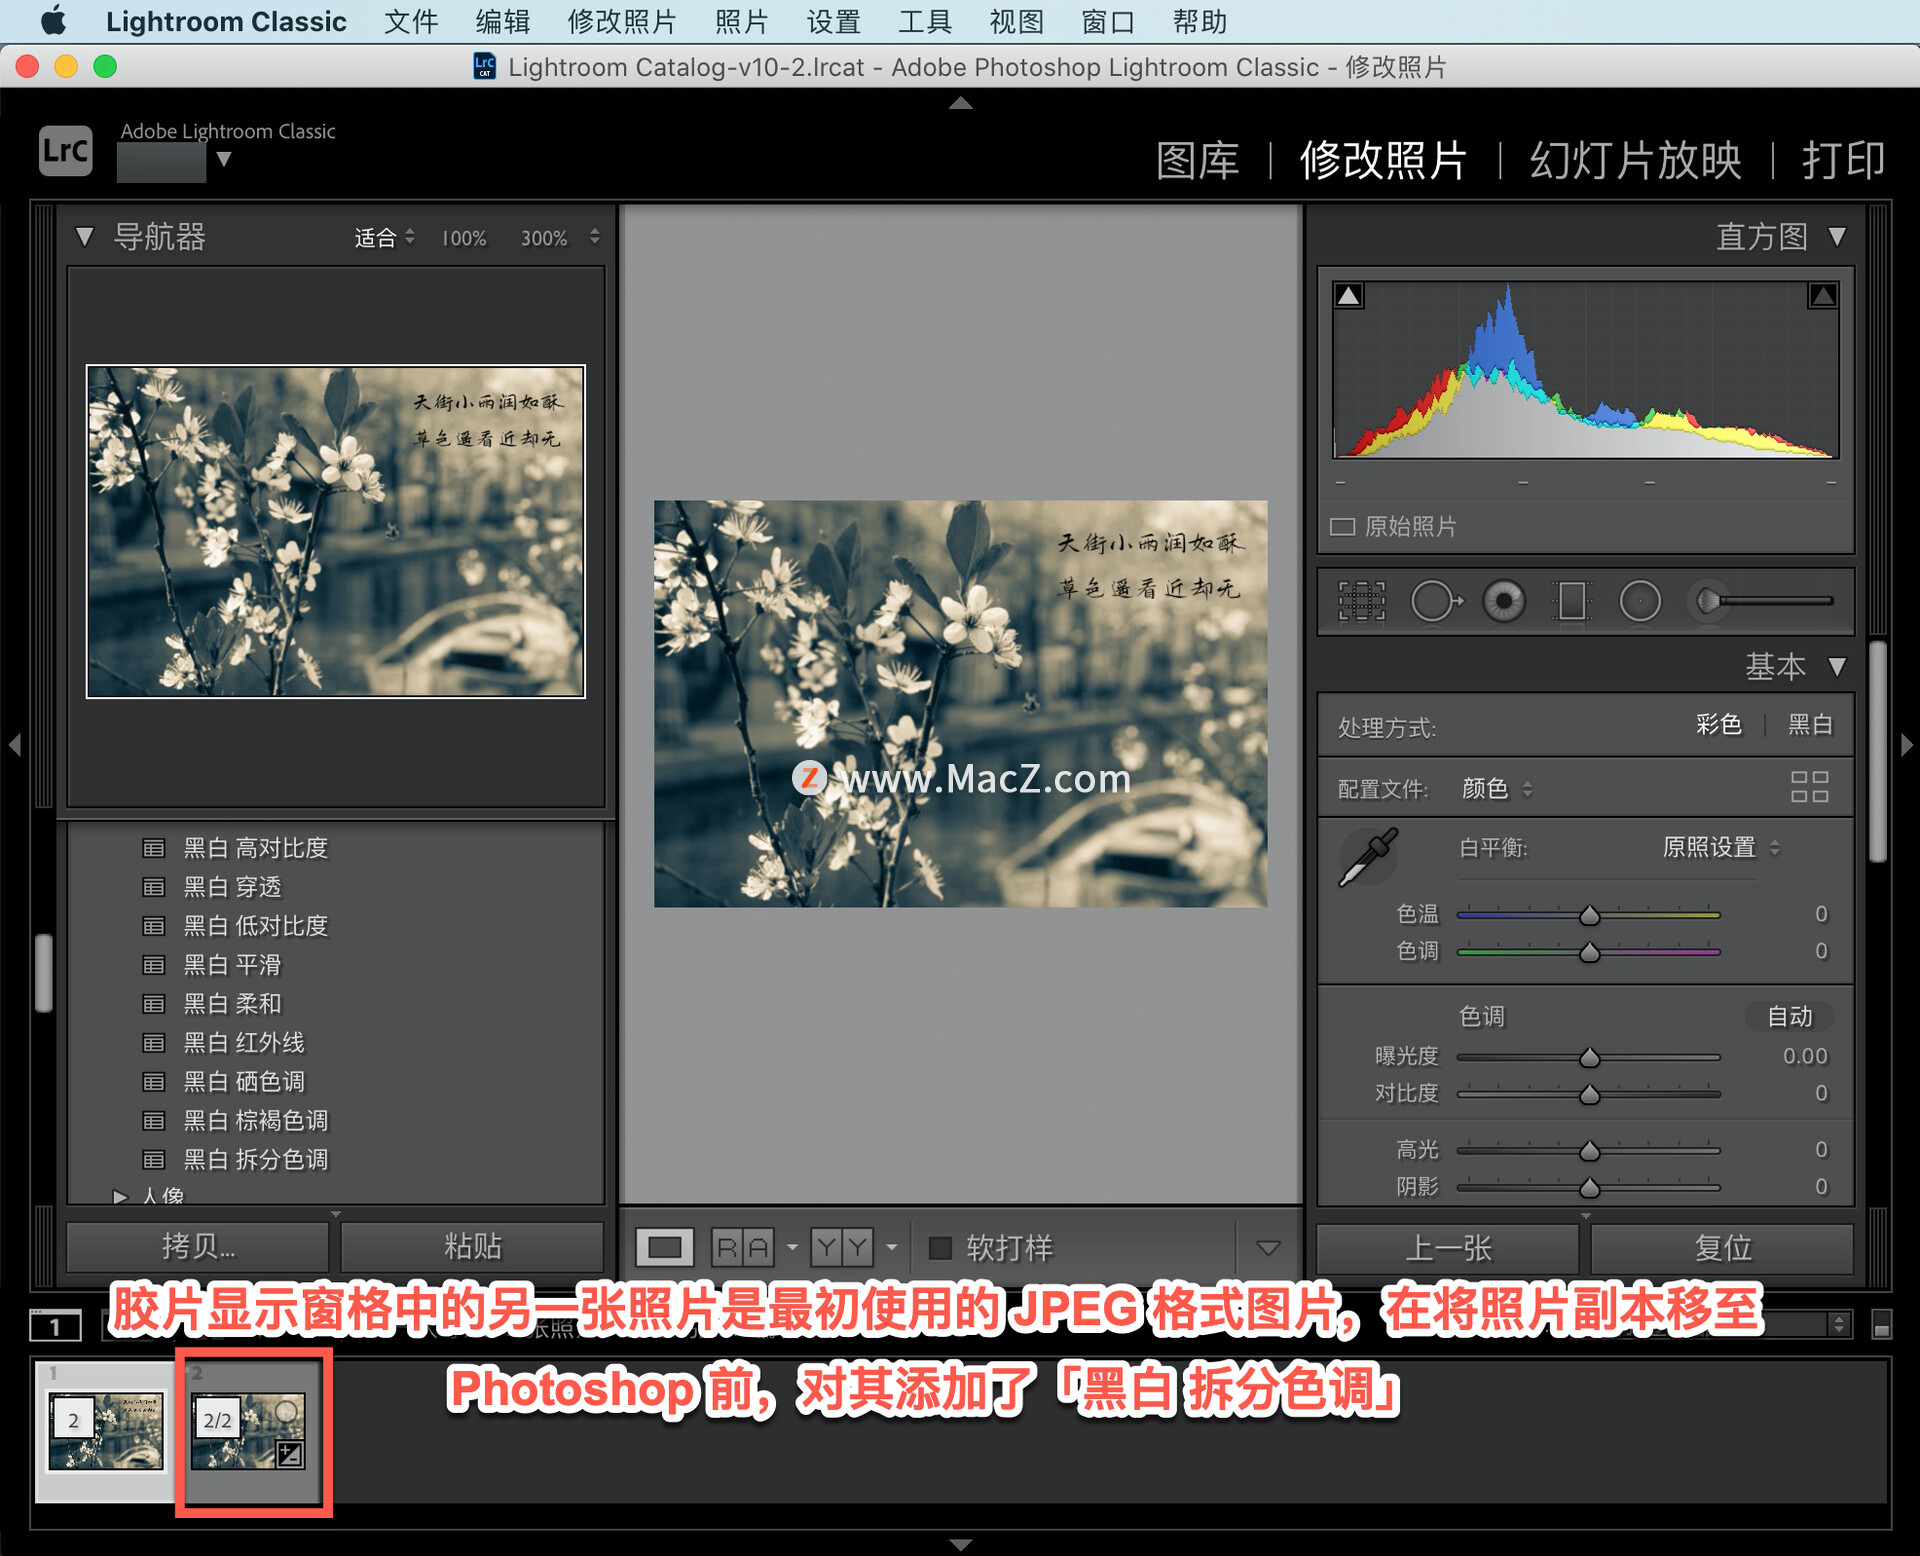This screenshot has width=1920, height=1556.
Task: Open the 编辑 menu
Action: tap(502, 21)
